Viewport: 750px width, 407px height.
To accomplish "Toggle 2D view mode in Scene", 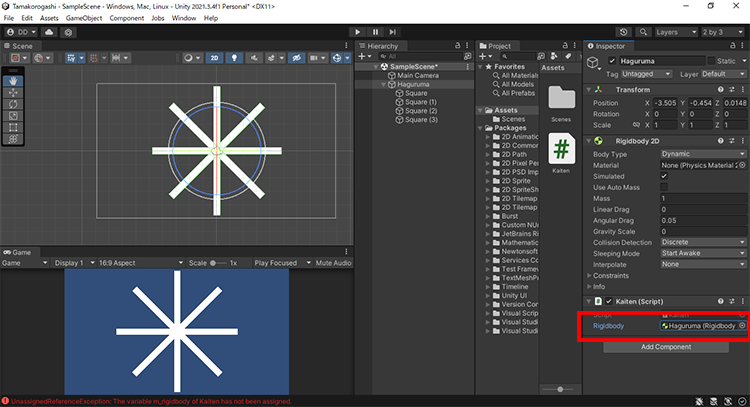I will pos(214,58).
